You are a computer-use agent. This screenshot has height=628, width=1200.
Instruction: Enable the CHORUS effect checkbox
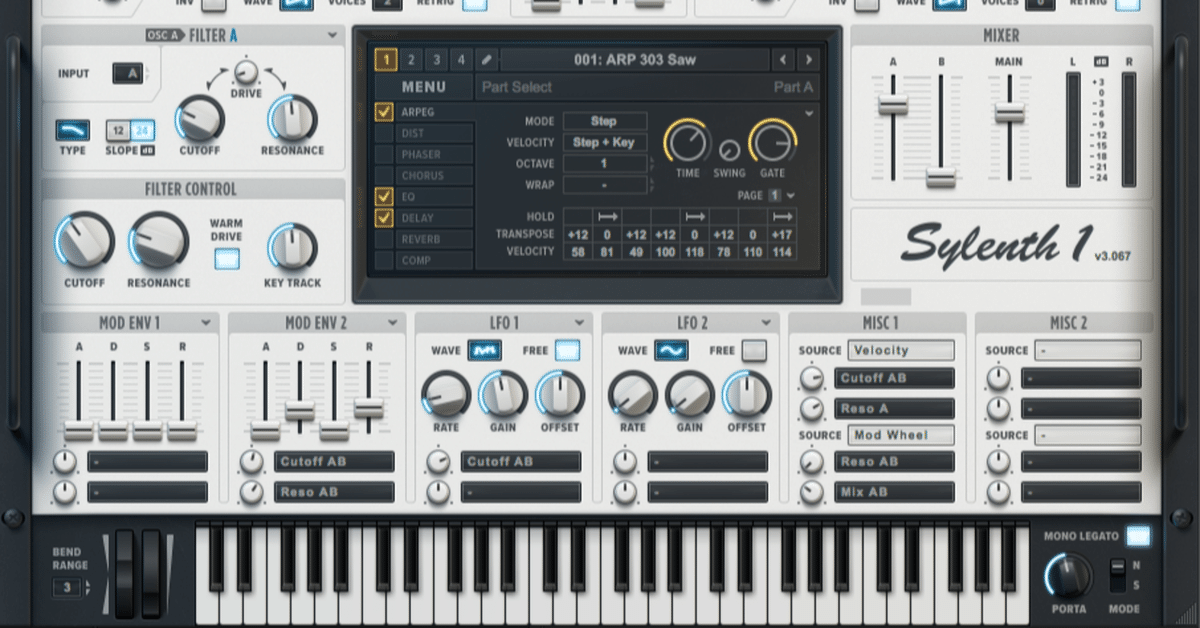384,176
